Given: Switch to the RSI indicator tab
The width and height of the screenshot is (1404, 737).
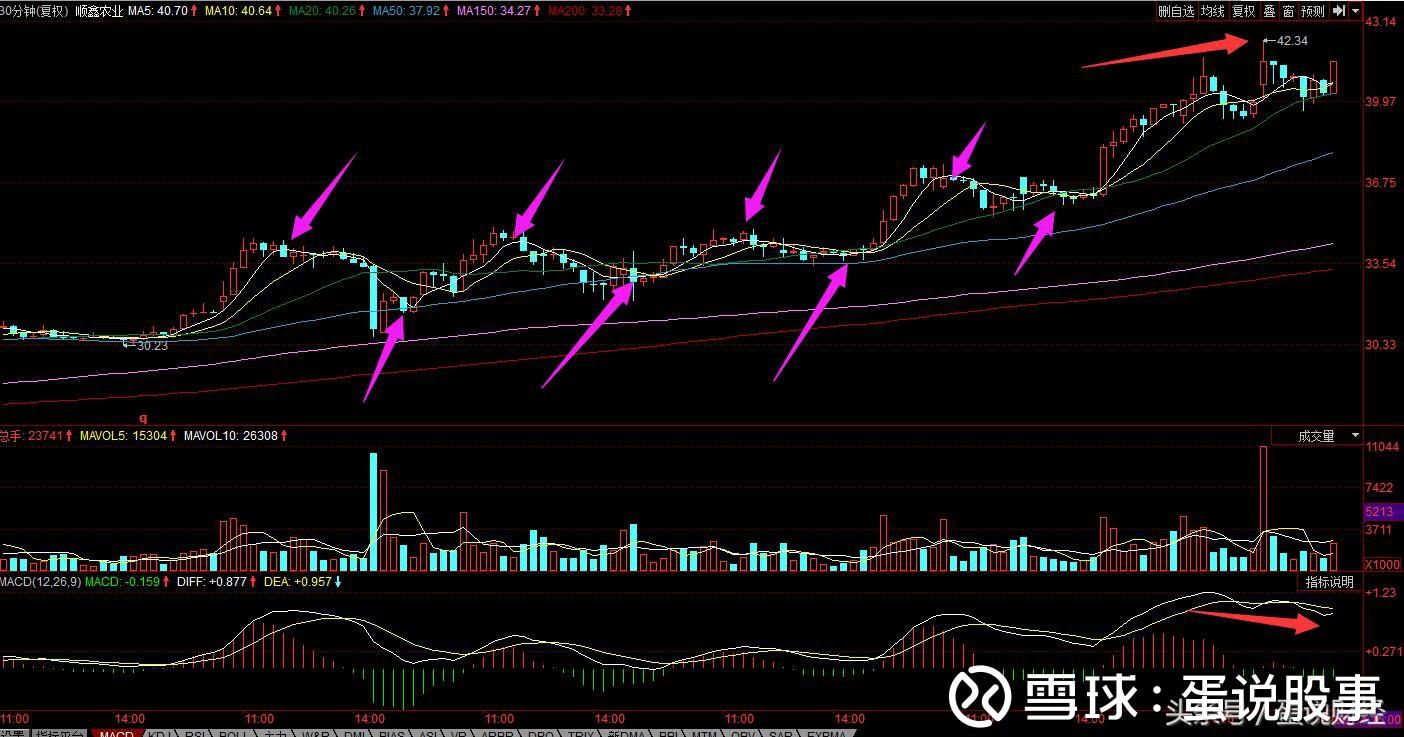Looking at the screenshot, I should click(x=196, y=732).
